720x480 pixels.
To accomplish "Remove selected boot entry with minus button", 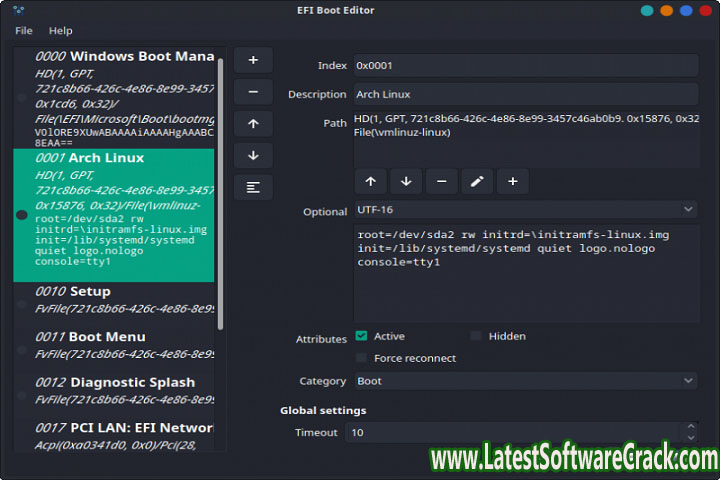I will pyautogui.click(x=253, y=92).
